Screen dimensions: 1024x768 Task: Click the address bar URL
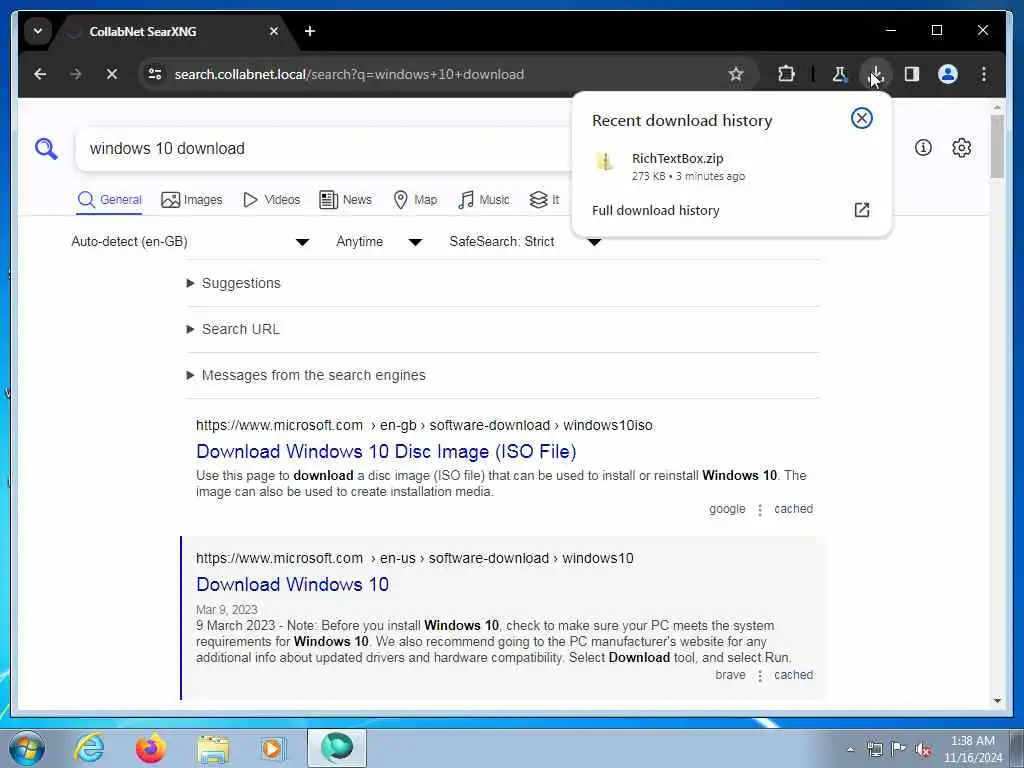pos(349,74)
